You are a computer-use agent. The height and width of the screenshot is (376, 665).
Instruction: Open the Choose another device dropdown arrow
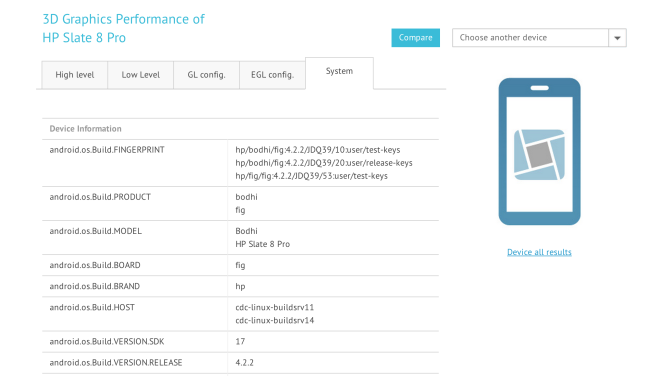tap(617, 38)
